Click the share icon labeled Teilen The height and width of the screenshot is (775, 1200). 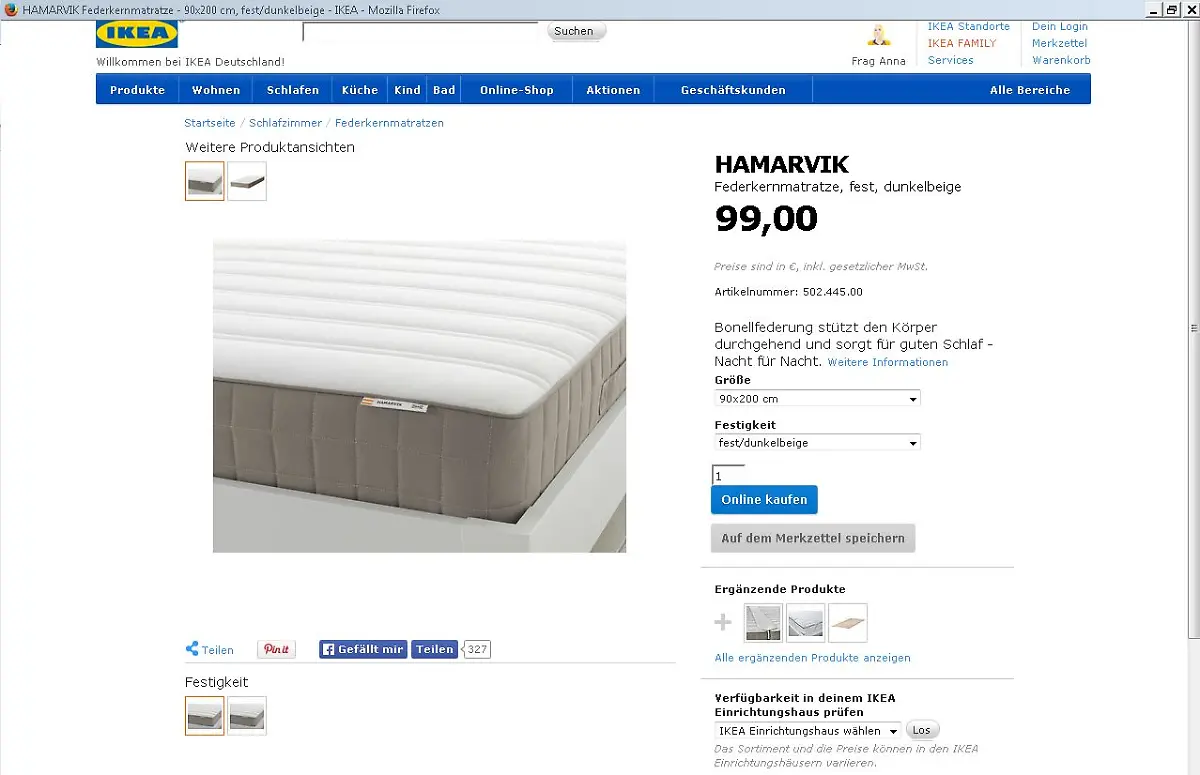pos(209,649)
